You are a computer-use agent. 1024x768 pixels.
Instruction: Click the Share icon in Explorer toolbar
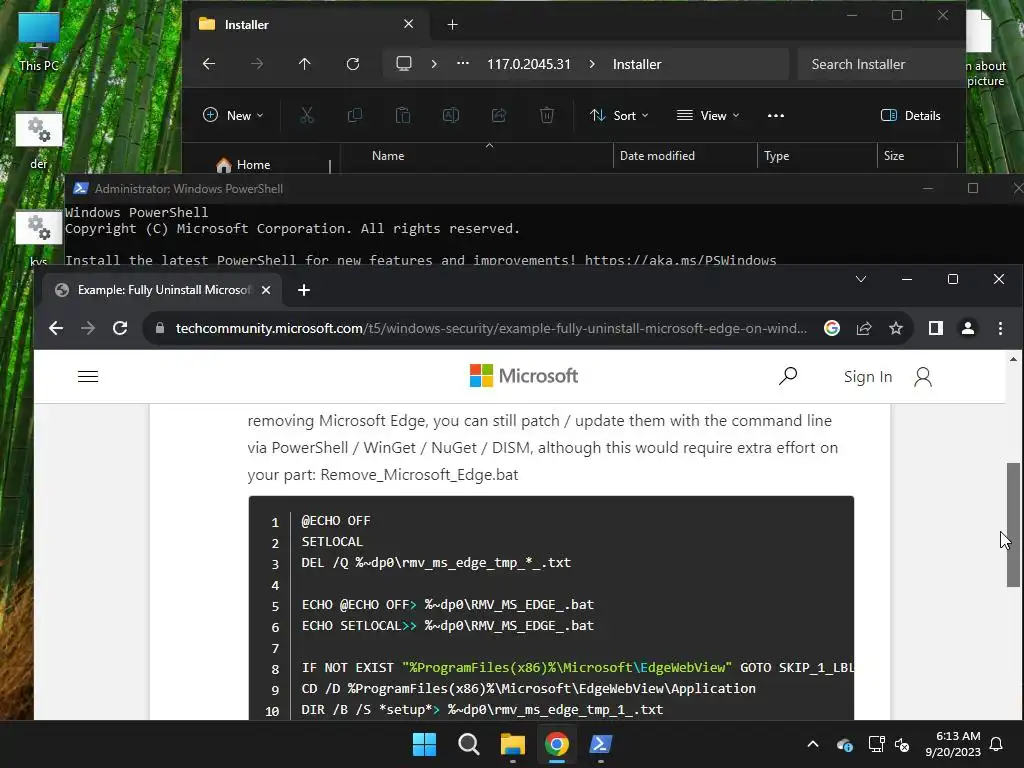499,116
